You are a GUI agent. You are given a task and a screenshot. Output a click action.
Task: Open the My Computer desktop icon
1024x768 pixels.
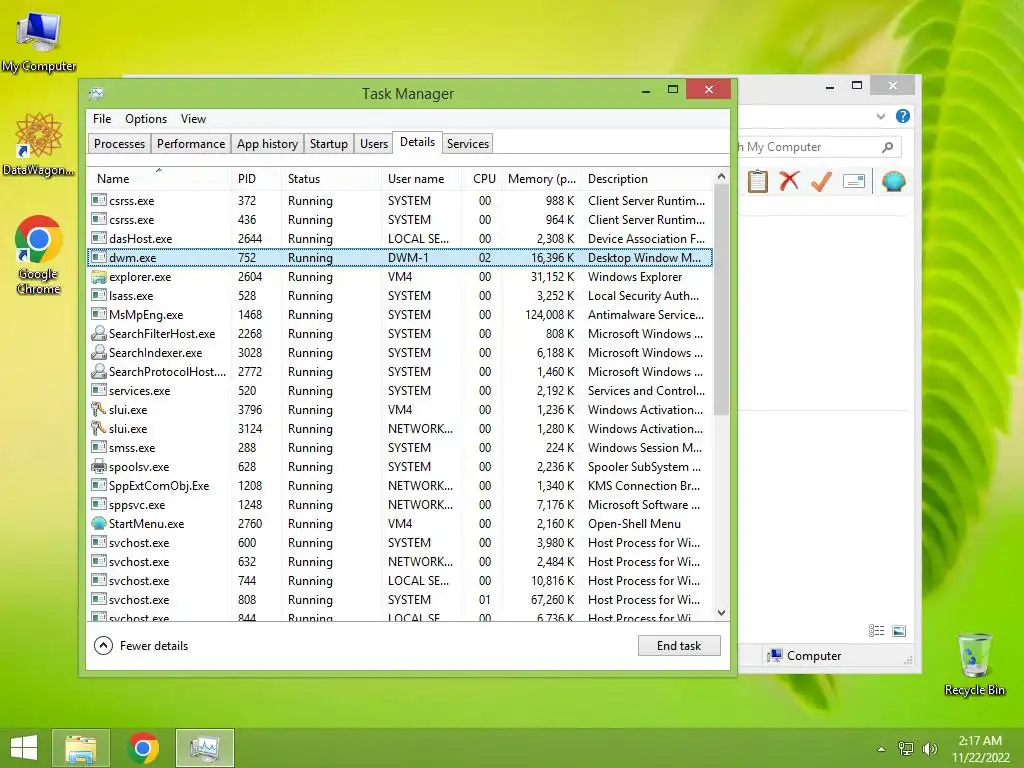click(38, 40)
